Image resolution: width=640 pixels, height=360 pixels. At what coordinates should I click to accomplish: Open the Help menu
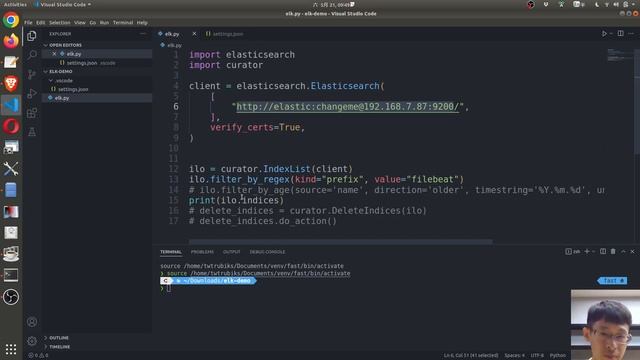[142, 22]
